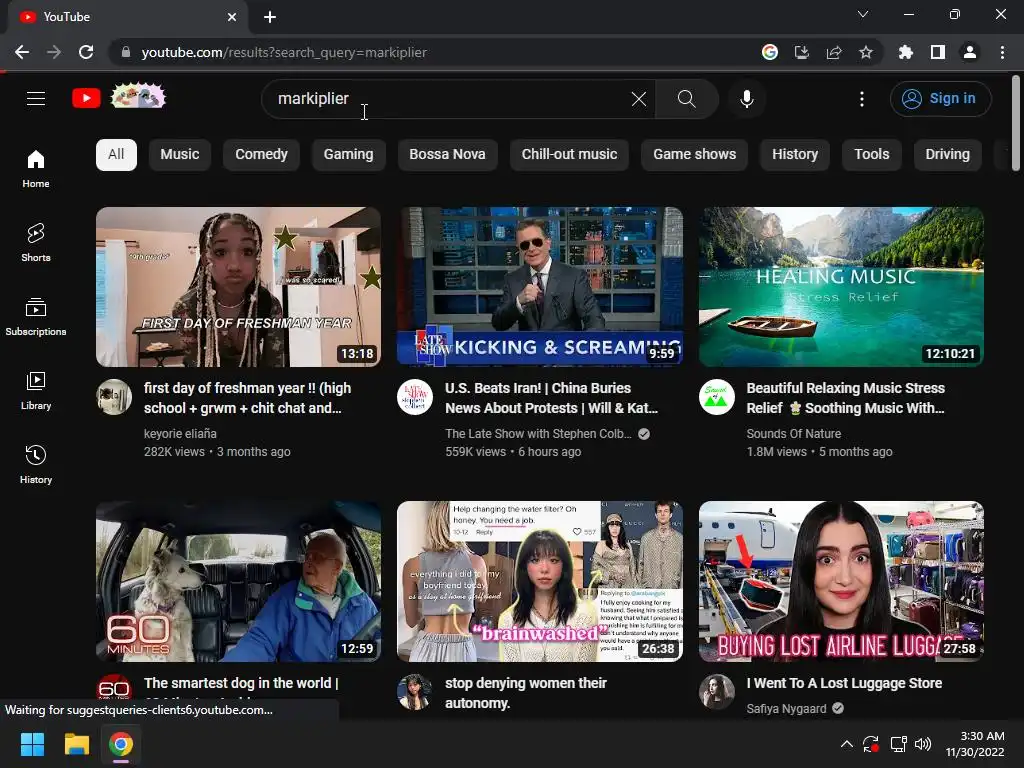Click the YouTube logo
Viewport: 1024px width, 768px height.
click(x=86, y=99)
